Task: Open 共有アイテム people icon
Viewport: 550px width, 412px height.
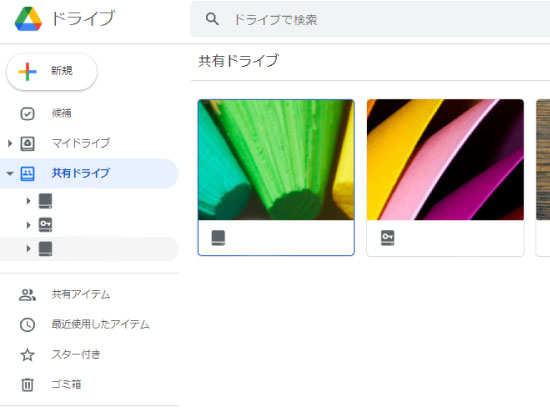Action: tap(27, 295)
